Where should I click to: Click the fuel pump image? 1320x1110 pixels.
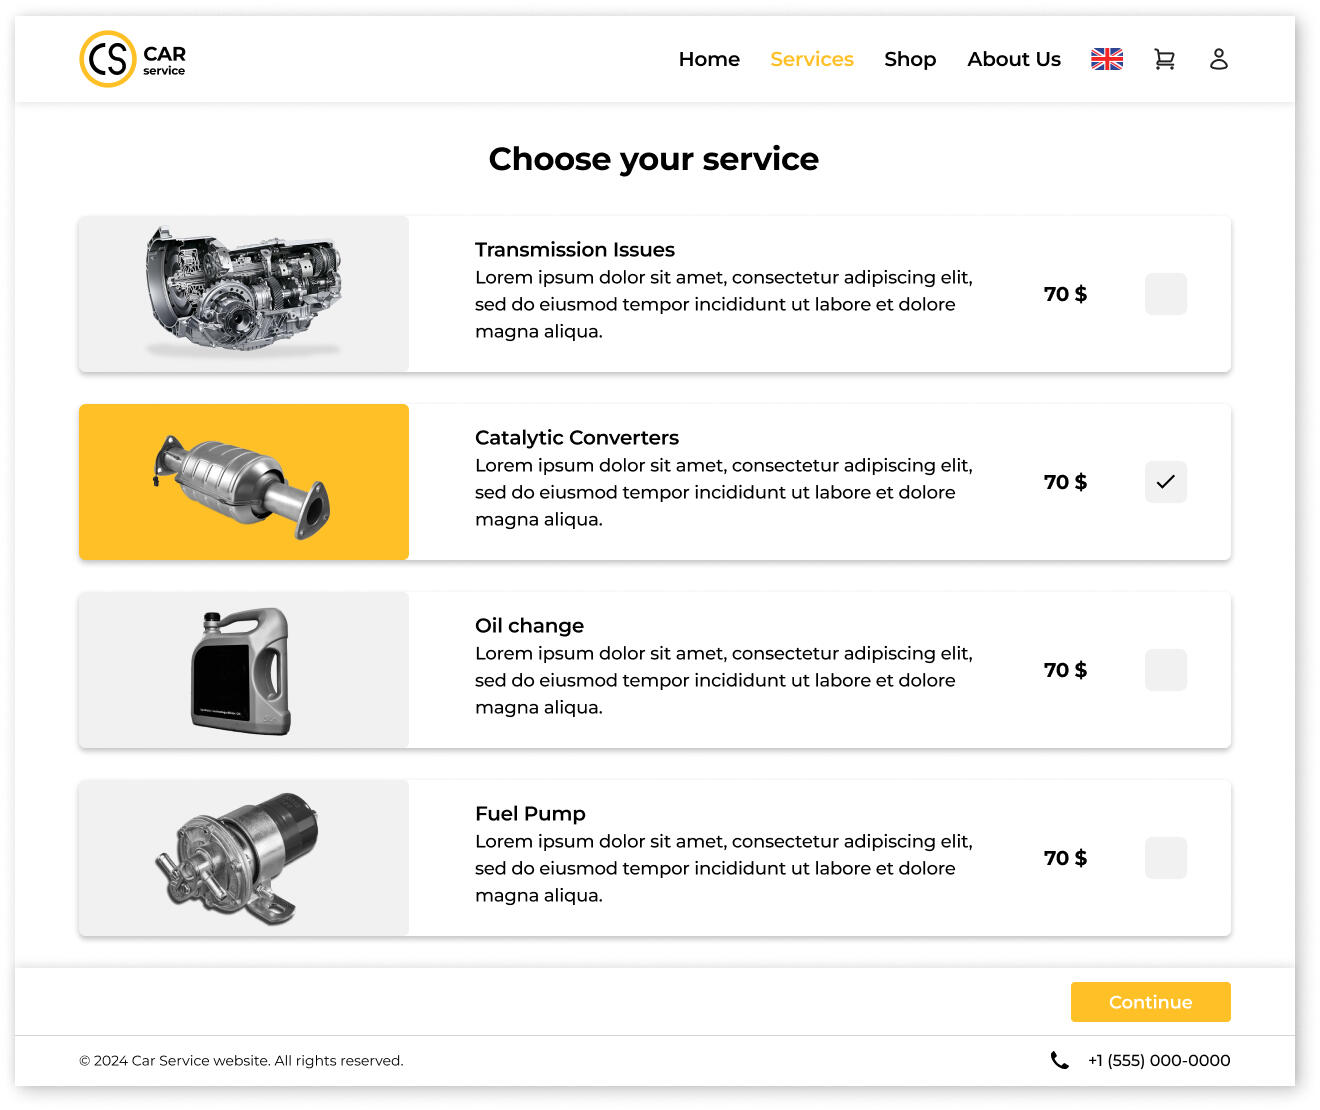pos(240,858)
